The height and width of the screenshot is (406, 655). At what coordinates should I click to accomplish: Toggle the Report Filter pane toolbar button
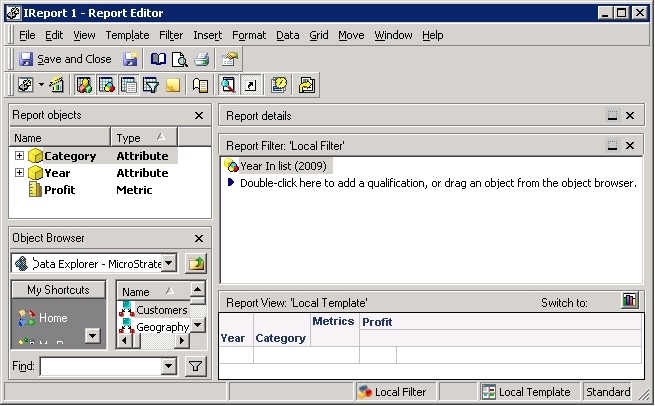107,85
